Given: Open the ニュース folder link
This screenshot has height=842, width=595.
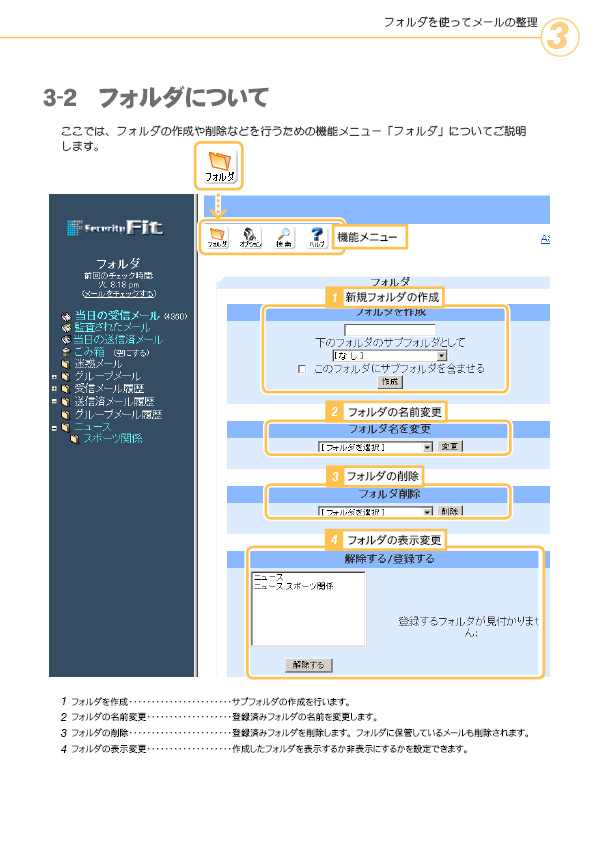Looking at the screenshot, I should [x=92, y=427].
